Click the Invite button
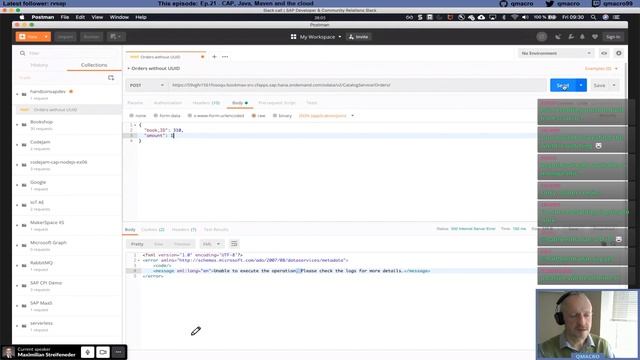Image resolution: width=640 pixels, height=360 pixels. point(358,37)
